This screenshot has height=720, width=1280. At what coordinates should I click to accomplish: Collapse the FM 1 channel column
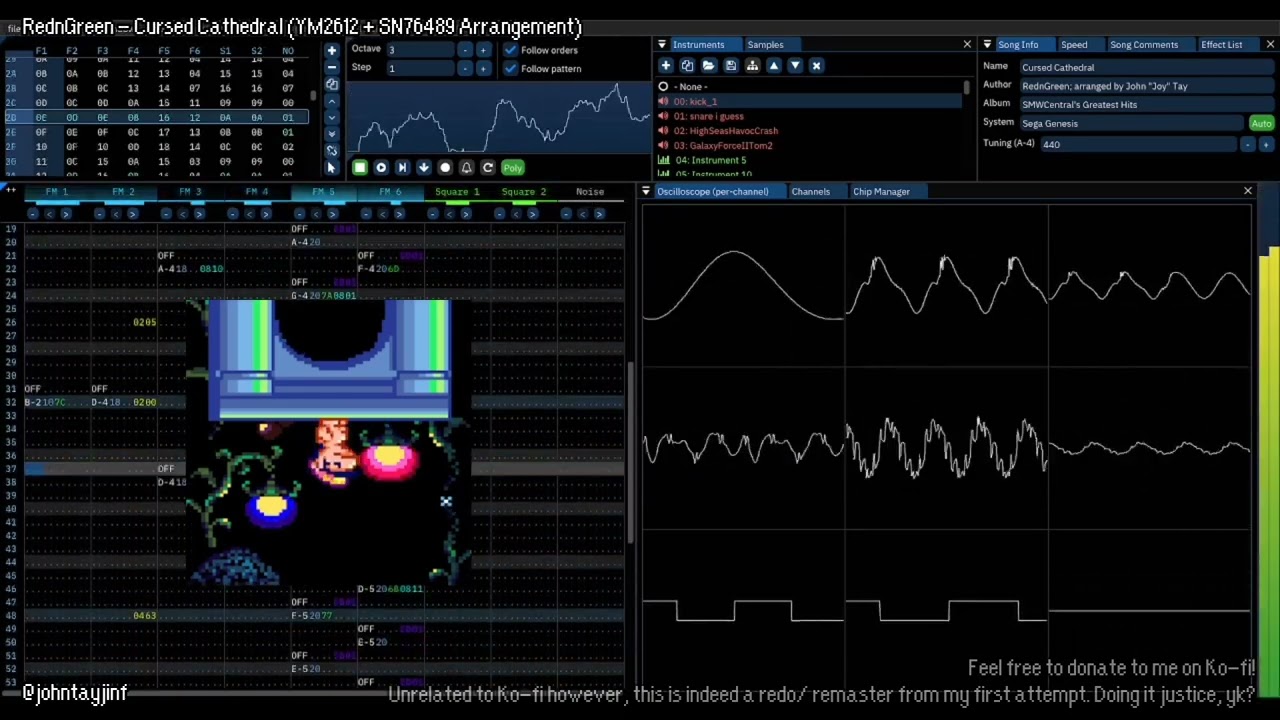pyautogui.click(x=33, y=214)
